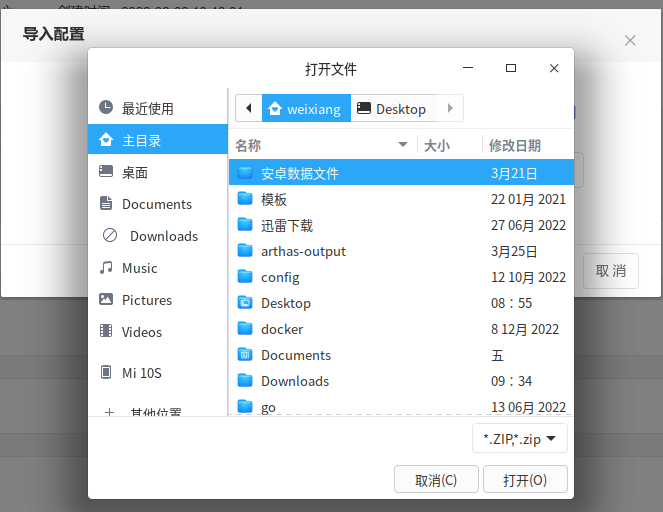
Task: Click the clock icon beside 最近使用
Action: coord(106,107)
